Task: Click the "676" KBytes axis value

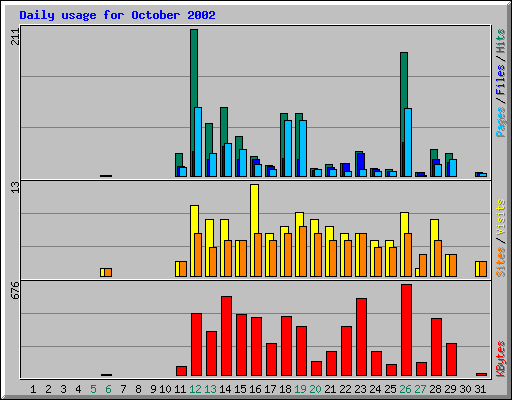Action: coord(15,291)
